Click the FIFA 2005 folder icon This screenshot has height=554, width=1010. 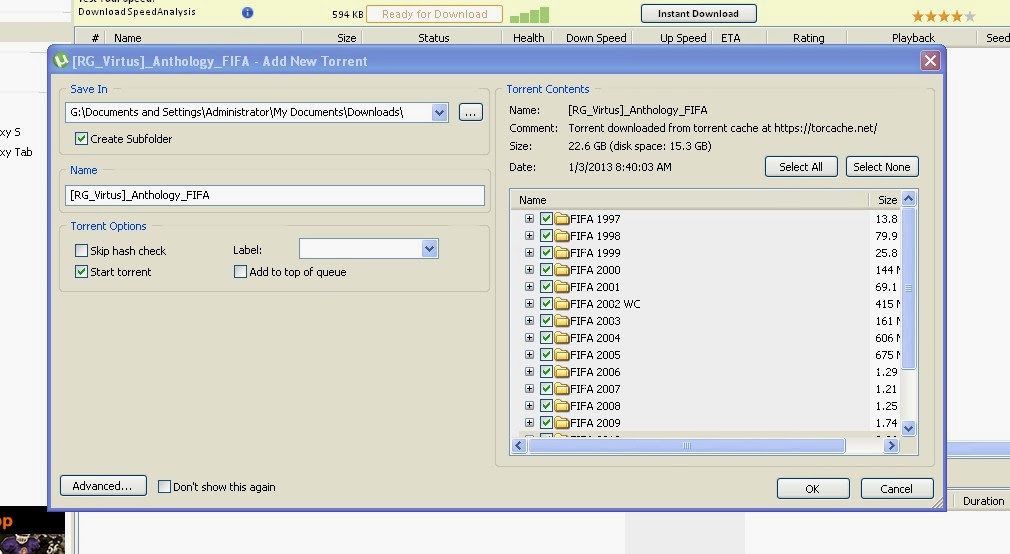click(562, 354)
